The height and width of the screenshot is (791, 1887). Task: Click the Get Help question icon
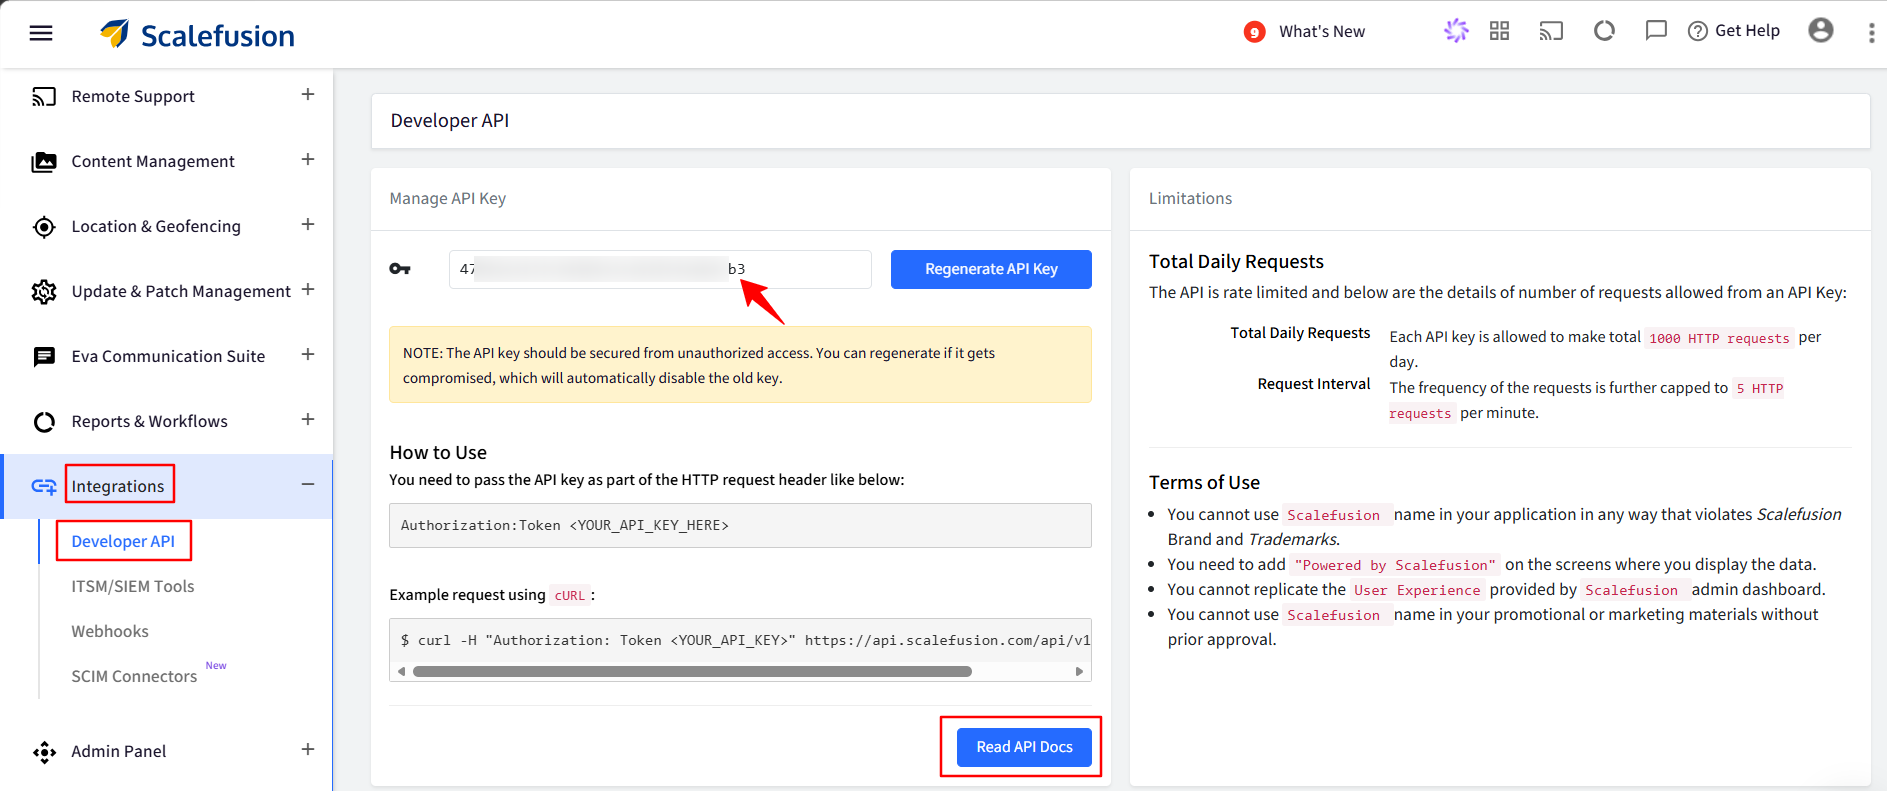(x=1697, y=31)
